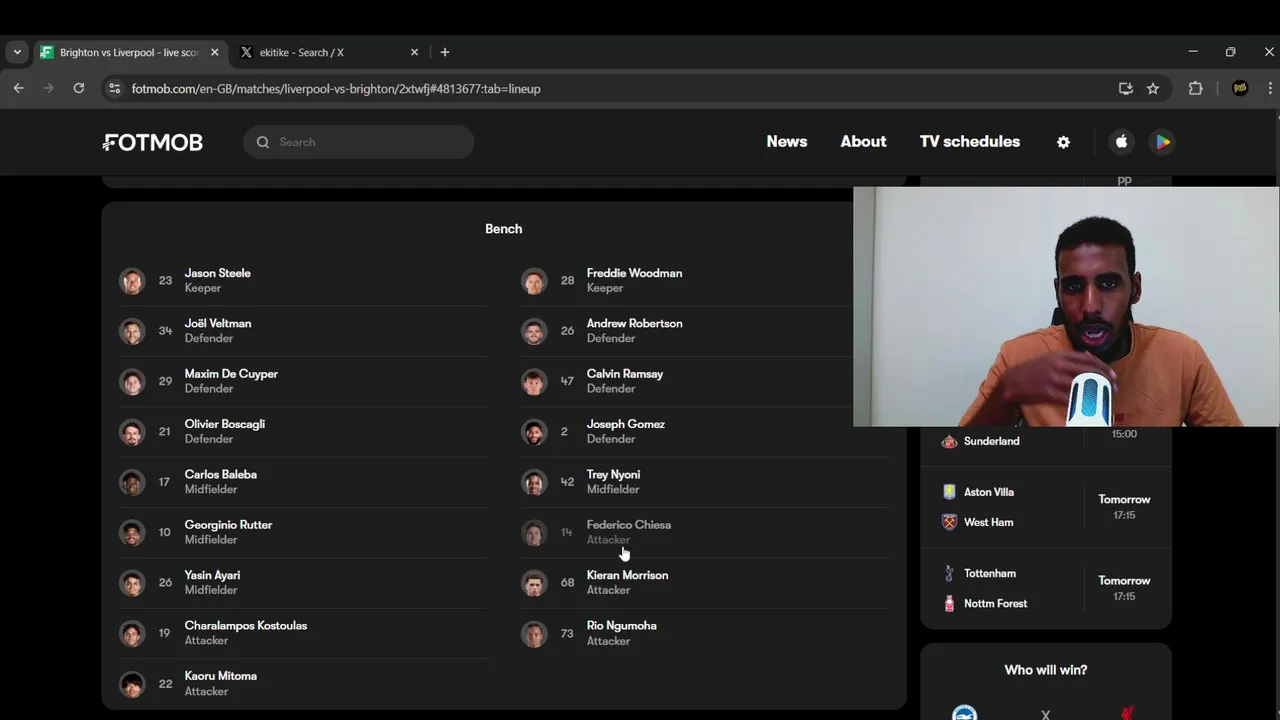Screen dimensions: 1280x720
Task: Click the FotMob search field
Action: pyautogui.click(x=358, y=142)
